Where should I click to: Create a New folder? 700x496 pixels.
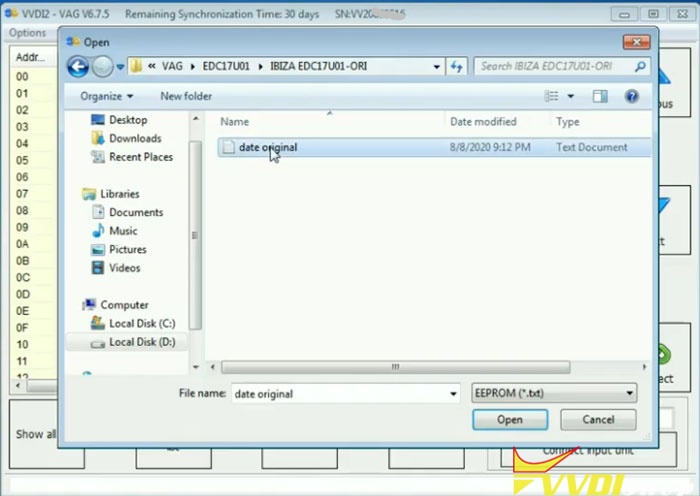coord(186,96)
